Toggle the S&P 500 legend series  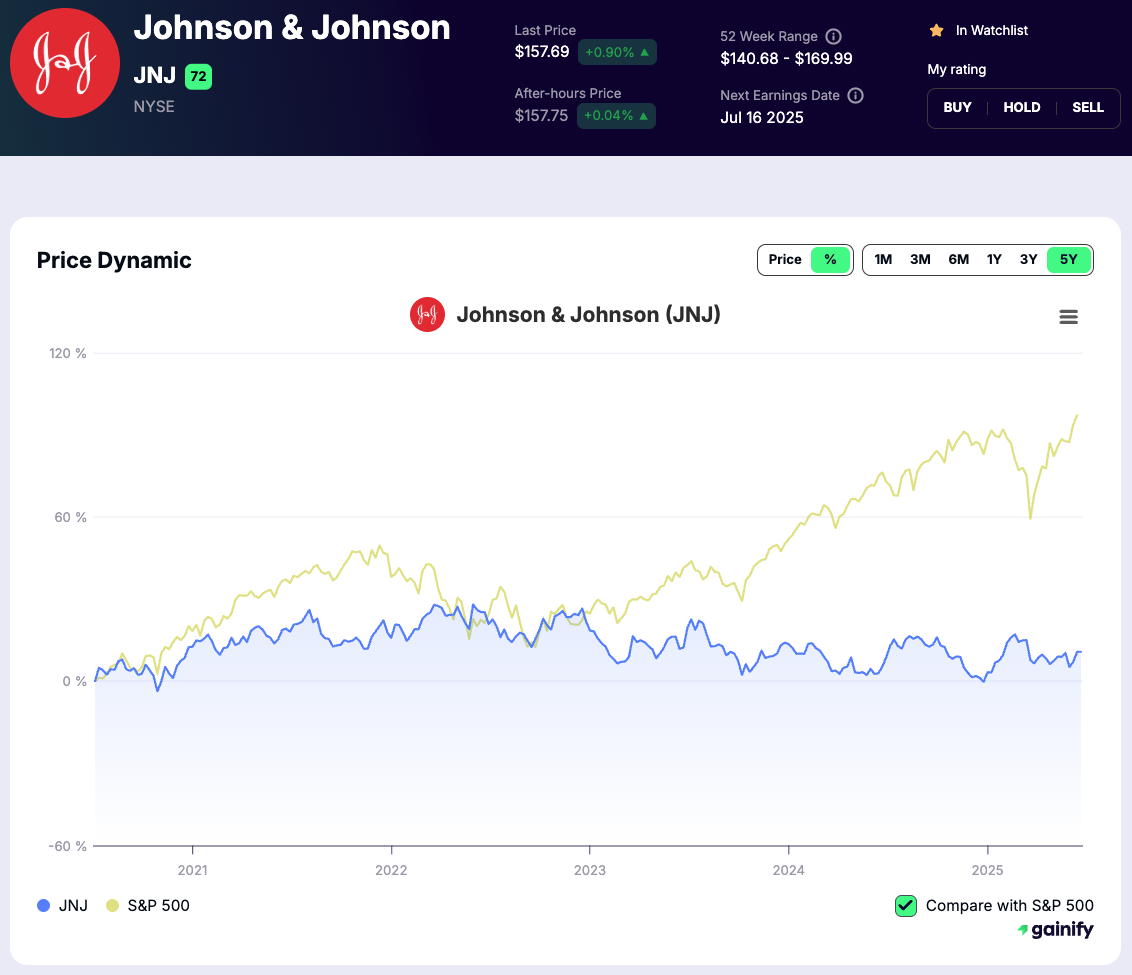(148, 906)
